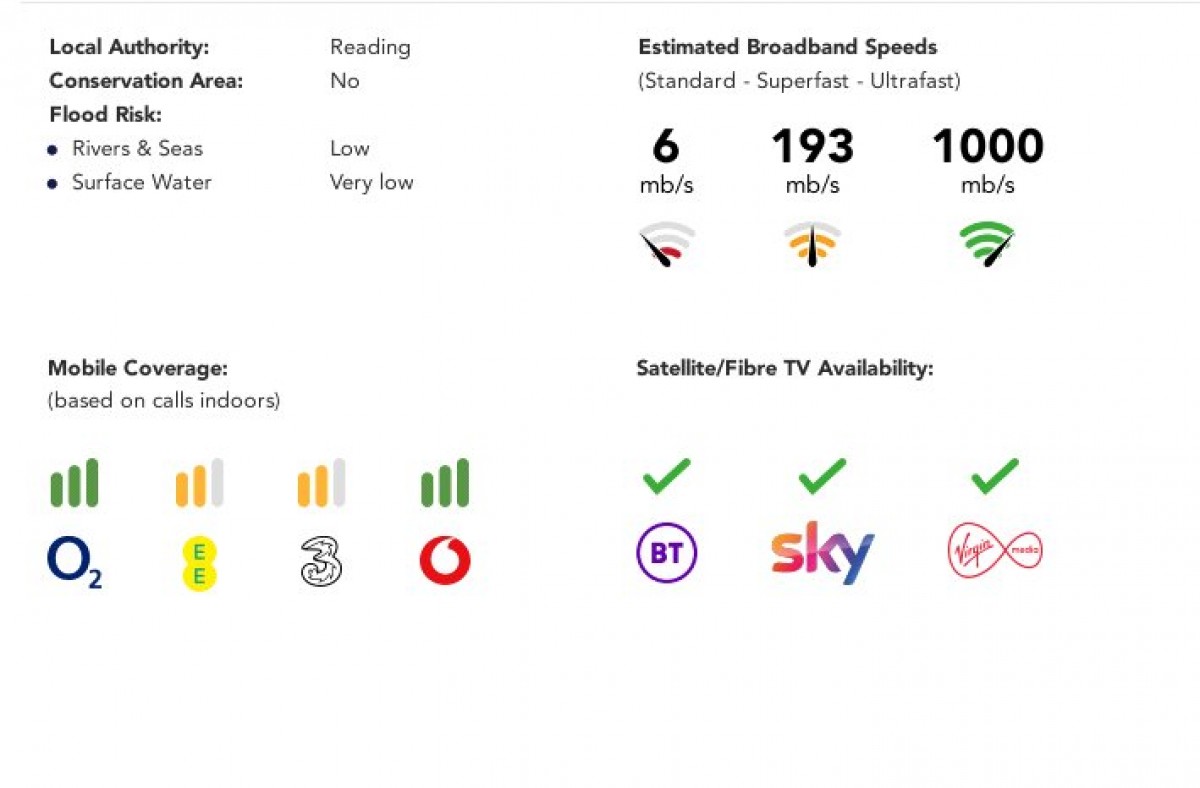Click the orange signal bars above EE
The height and width of the screenshot is (788, 1200).
pos(199,483)
